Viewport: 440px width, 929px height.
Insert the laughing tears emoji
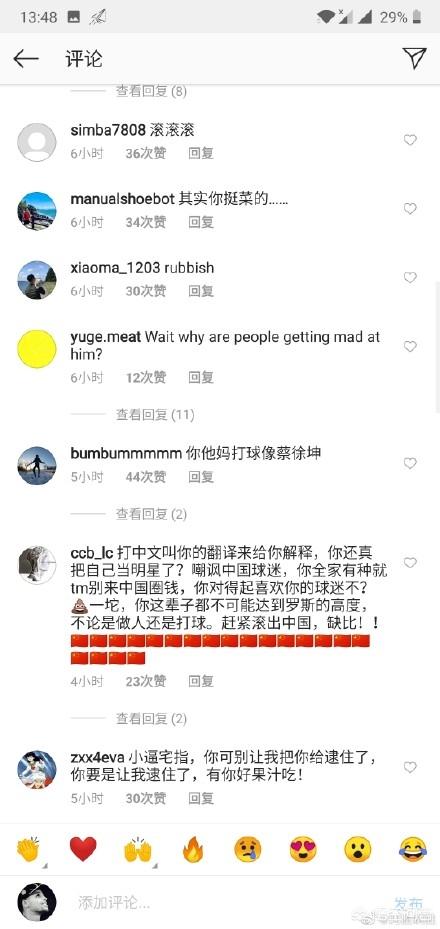tap(413, 850)
